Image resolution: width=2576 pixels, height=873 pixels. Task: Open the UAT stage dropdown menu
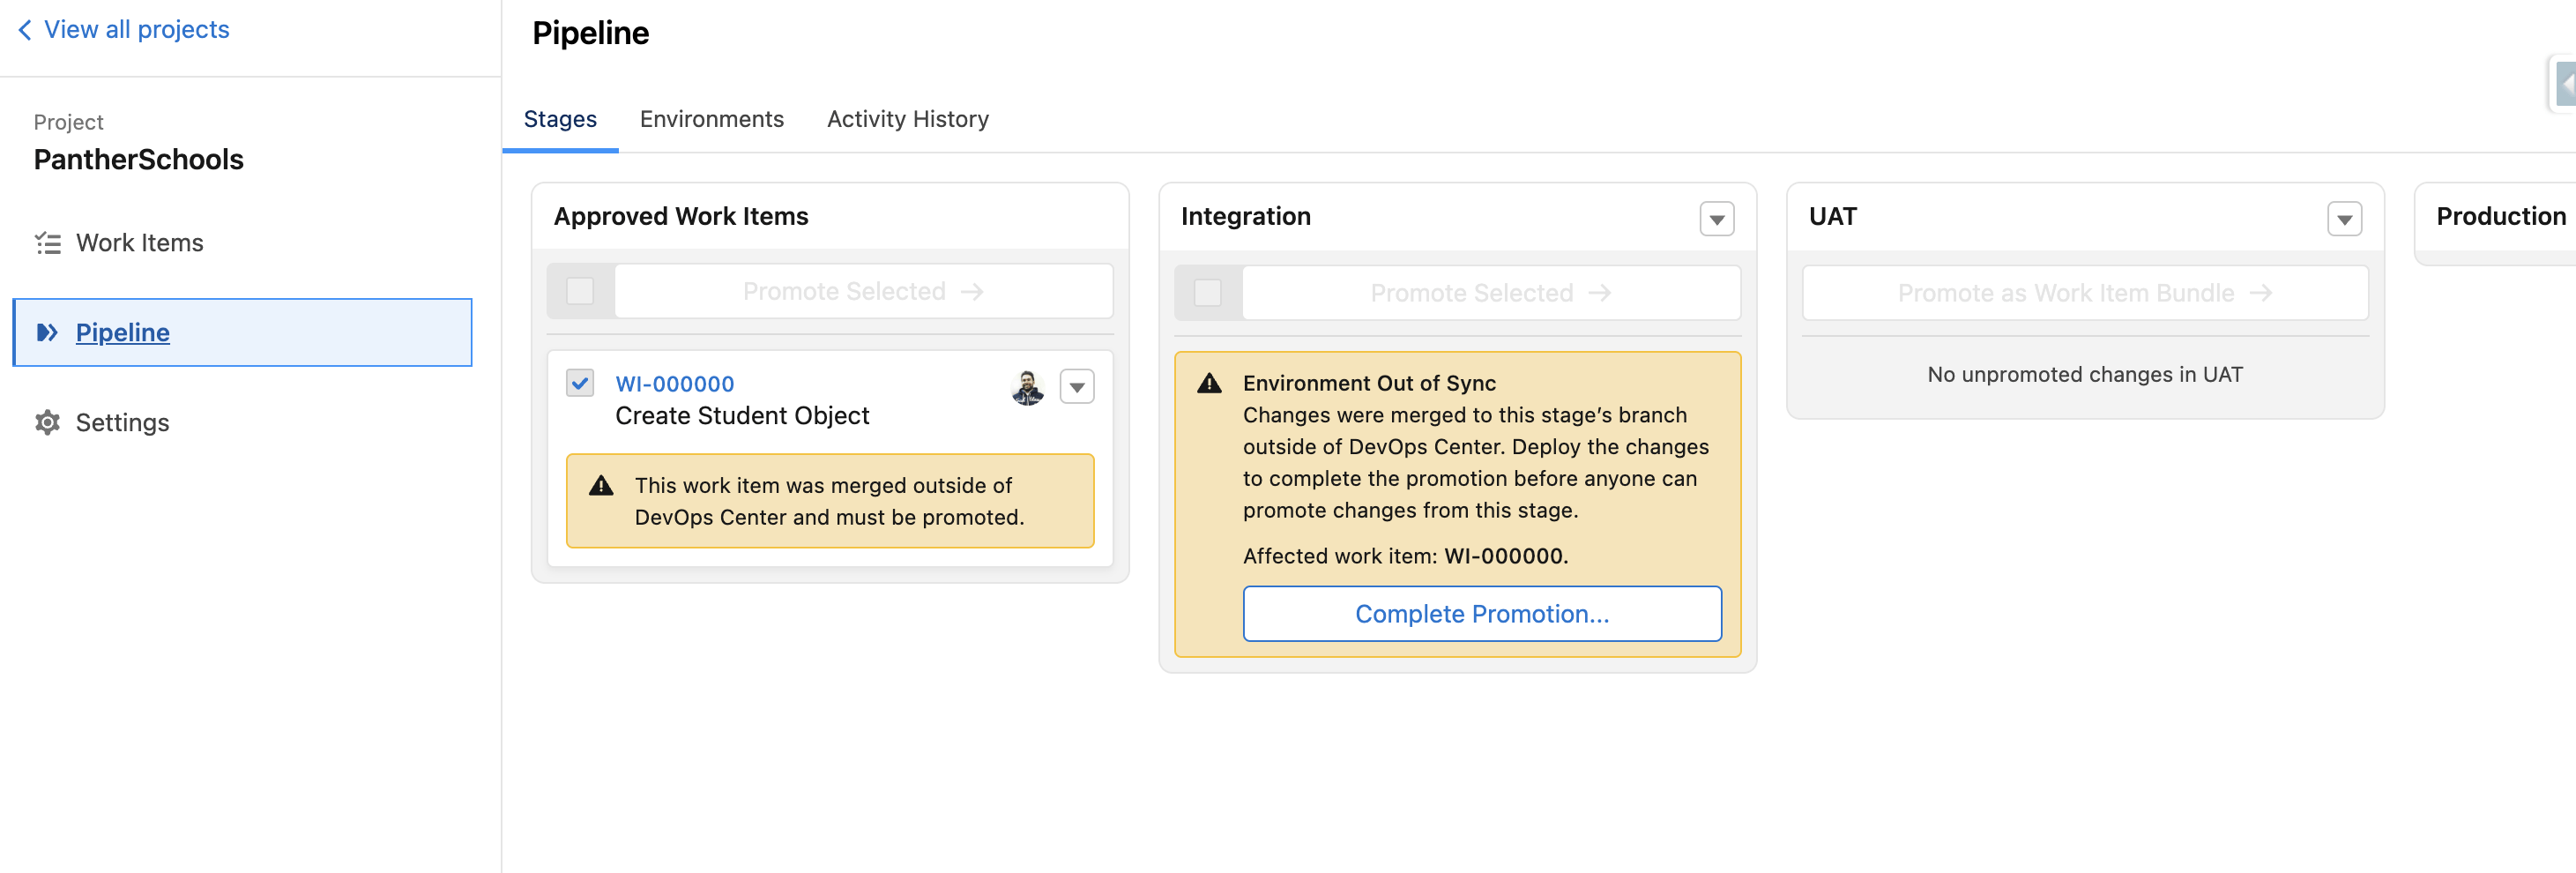2343,219
